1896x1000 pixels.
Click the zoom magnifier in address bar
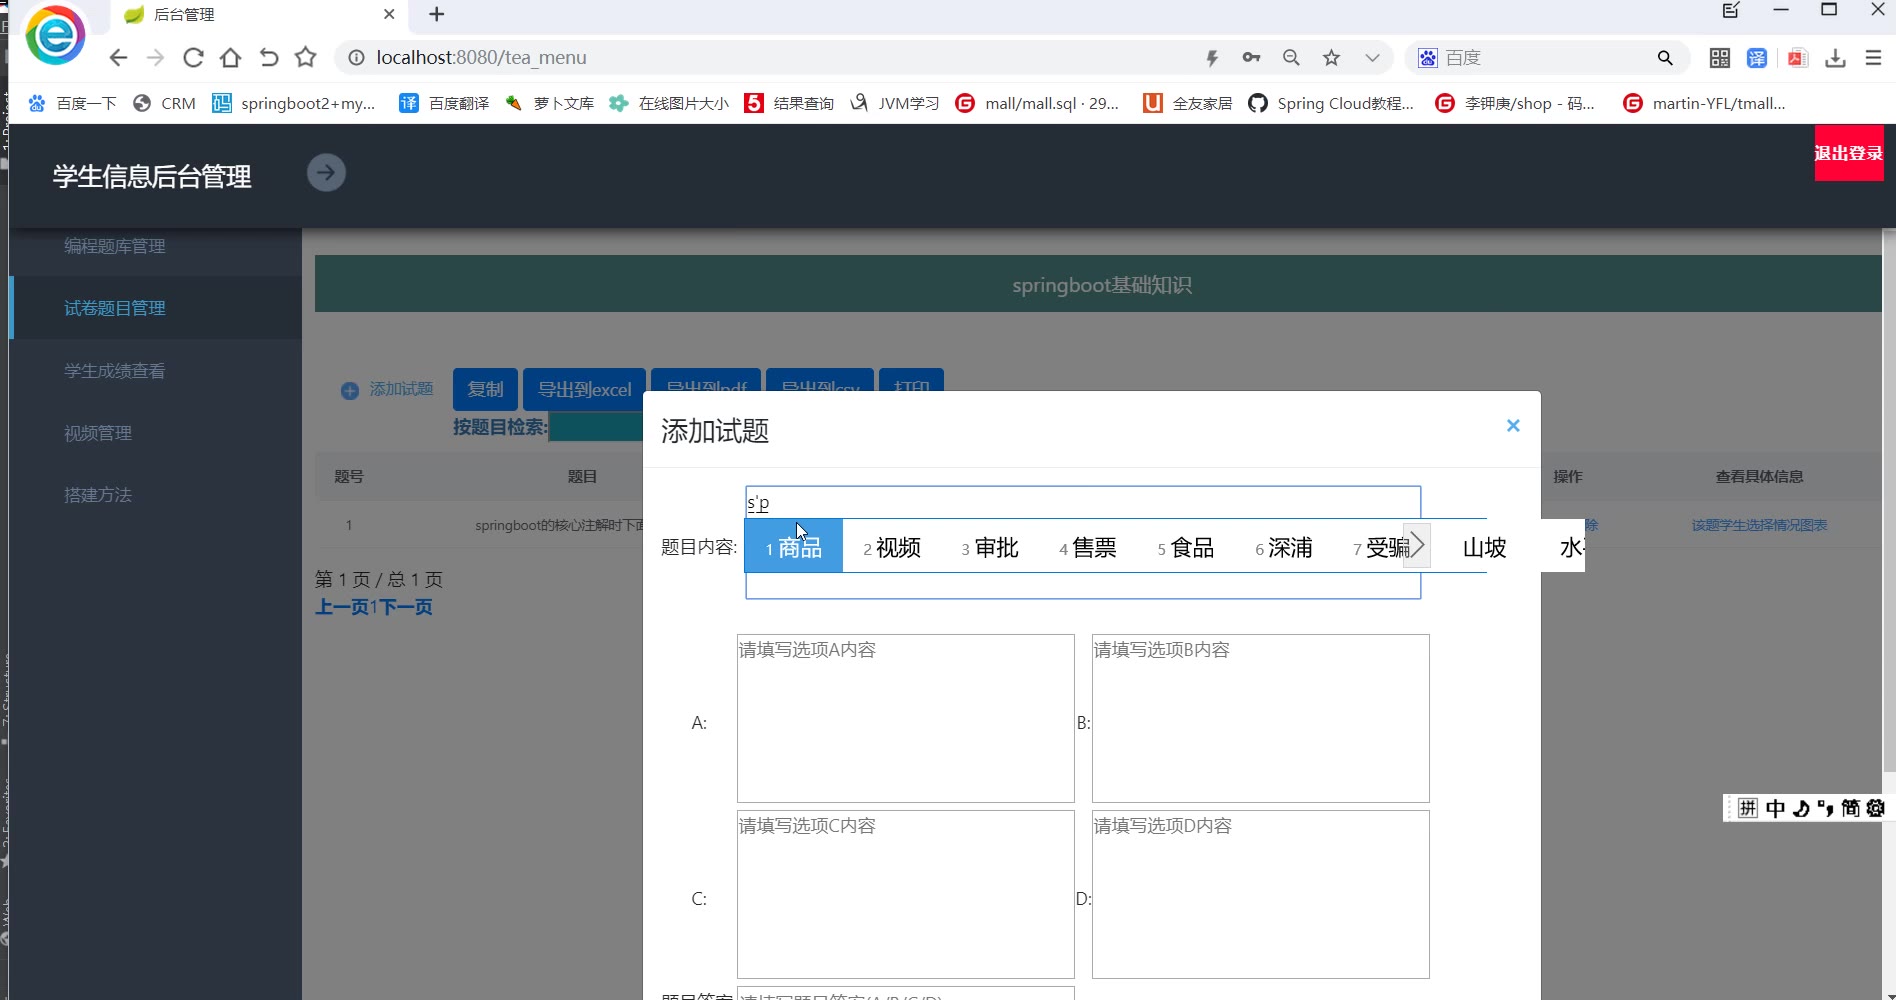(1291, 58)
